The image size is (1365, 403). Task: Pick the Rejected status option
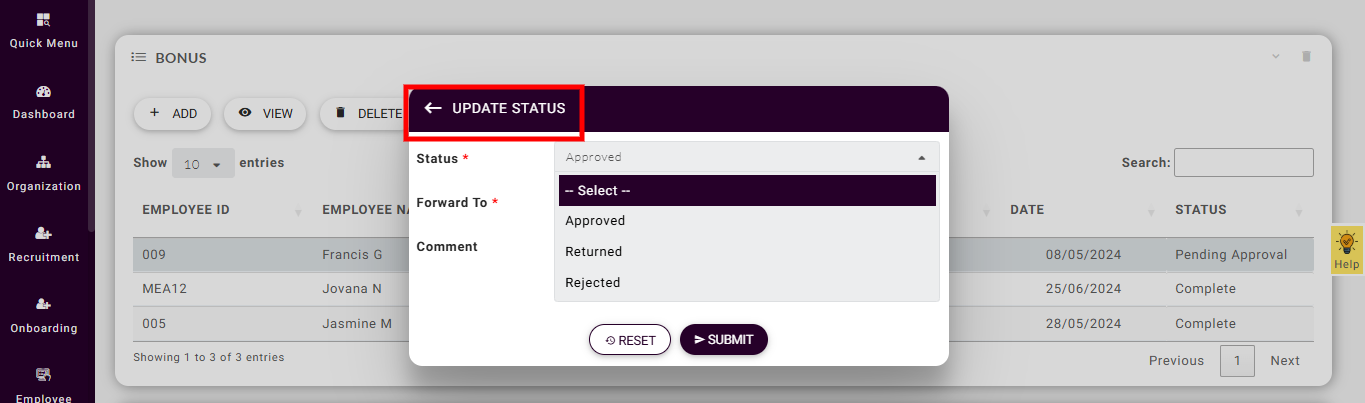pyautogui.click(x=593, y=283)
